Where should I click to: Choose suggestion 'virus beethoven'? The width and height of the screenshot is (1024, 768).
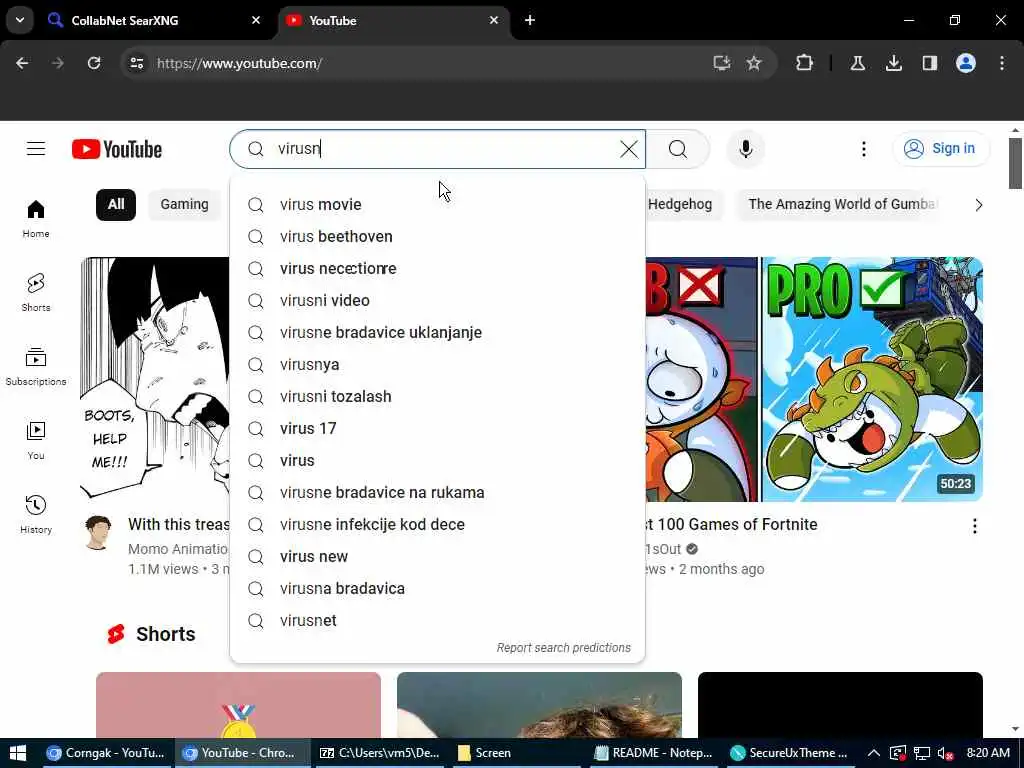438,236
